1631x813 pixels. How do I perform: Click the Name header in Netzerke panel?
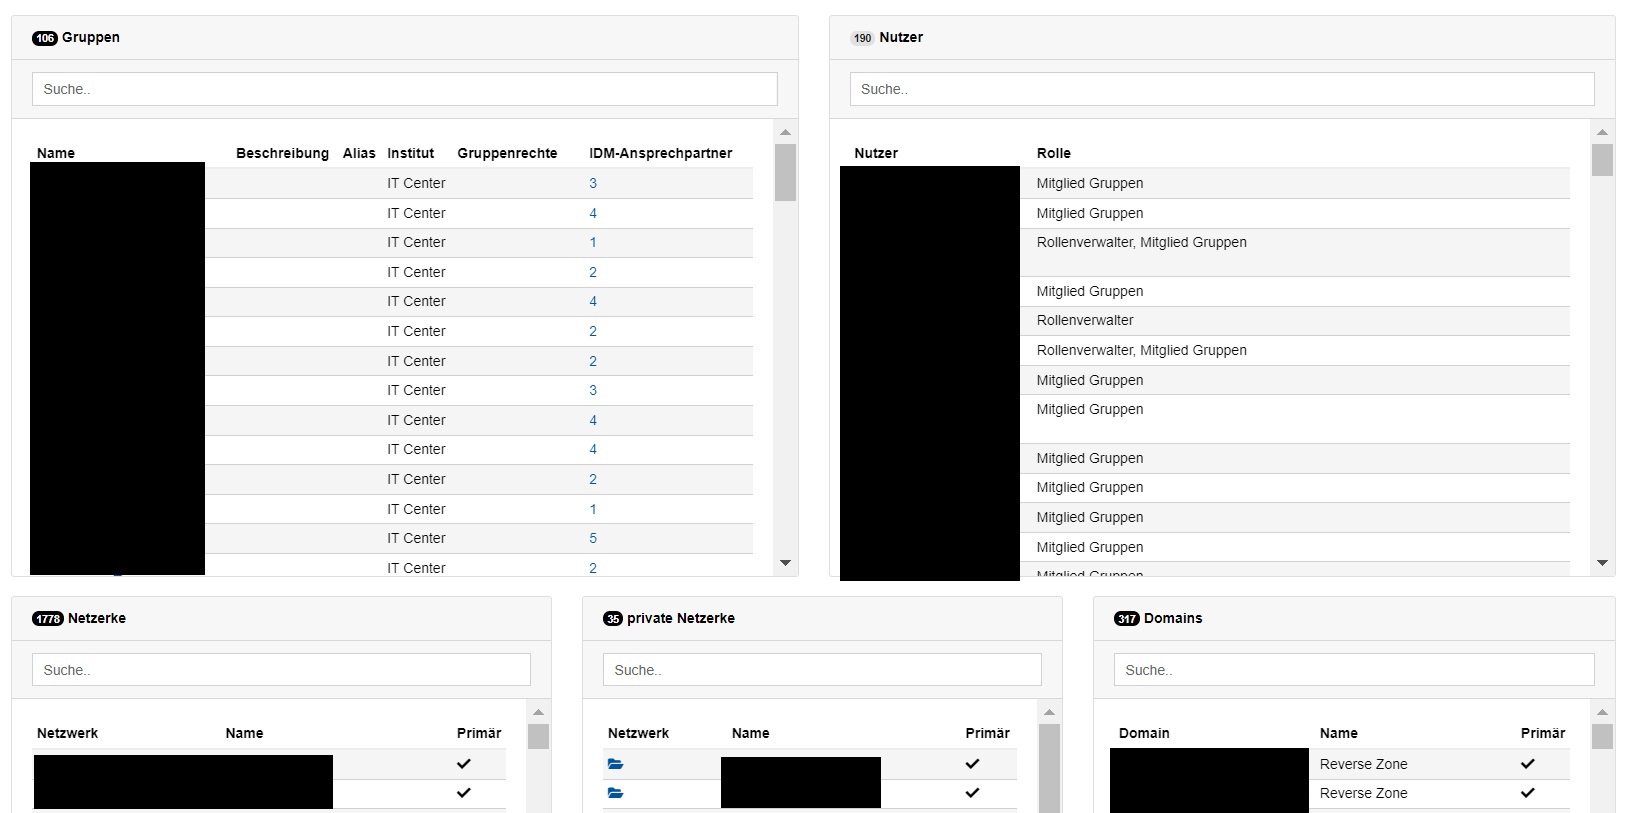[x=244, y=733]
